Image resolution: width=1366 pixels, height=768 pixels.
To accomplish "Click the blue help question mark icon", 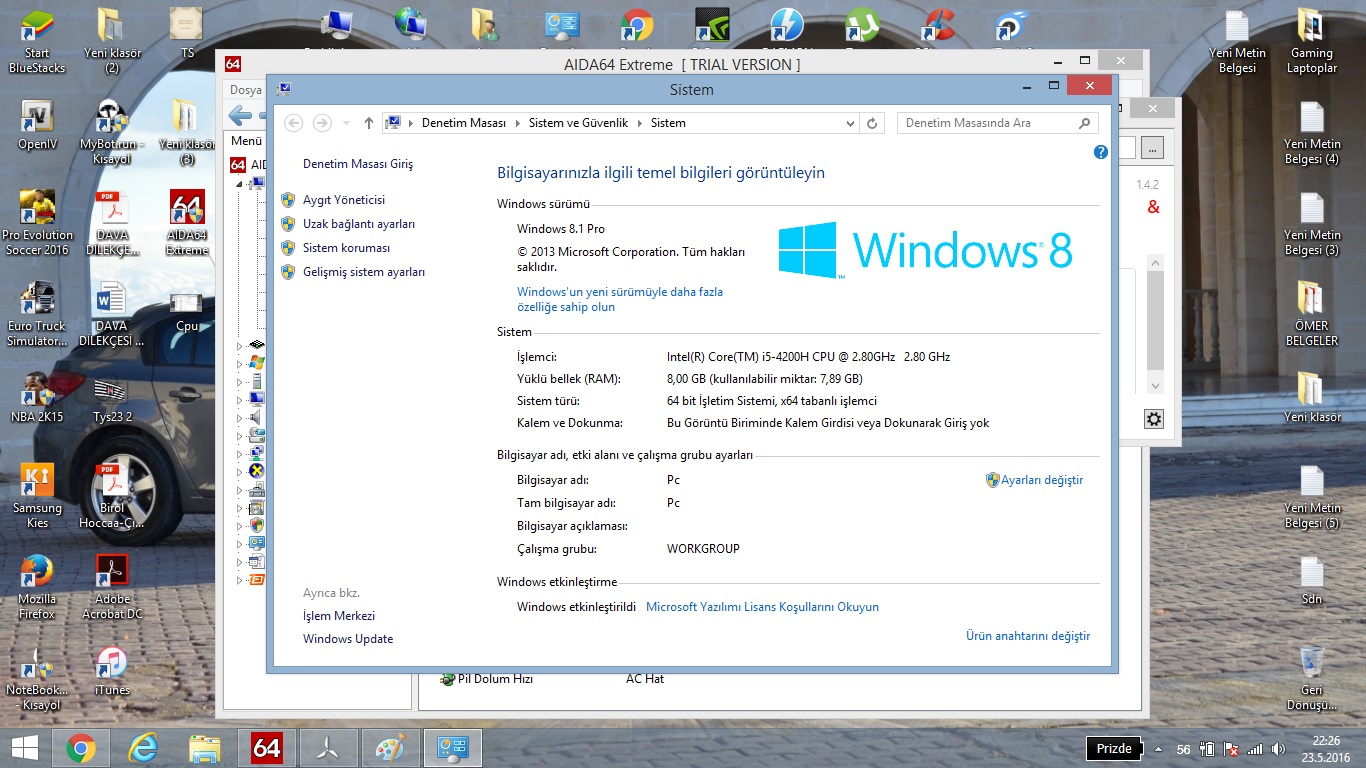I will coord(1101,152).
